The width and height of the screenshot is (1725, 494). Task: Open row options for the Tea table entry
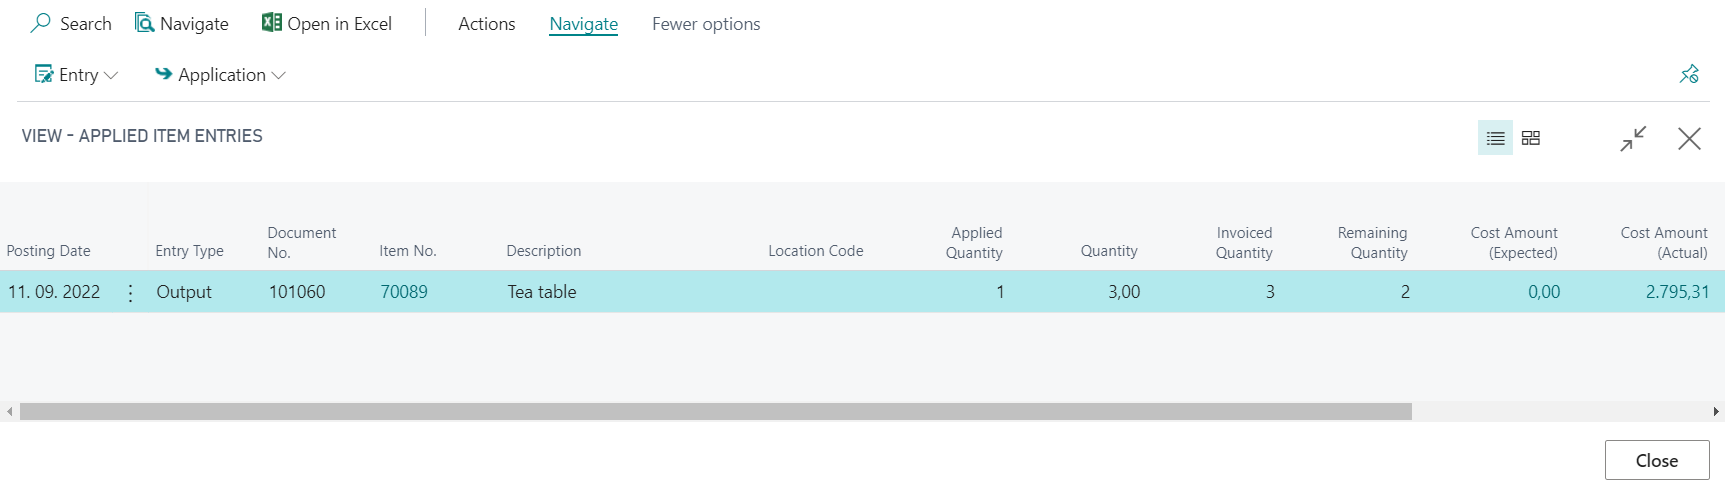(130, 292)
